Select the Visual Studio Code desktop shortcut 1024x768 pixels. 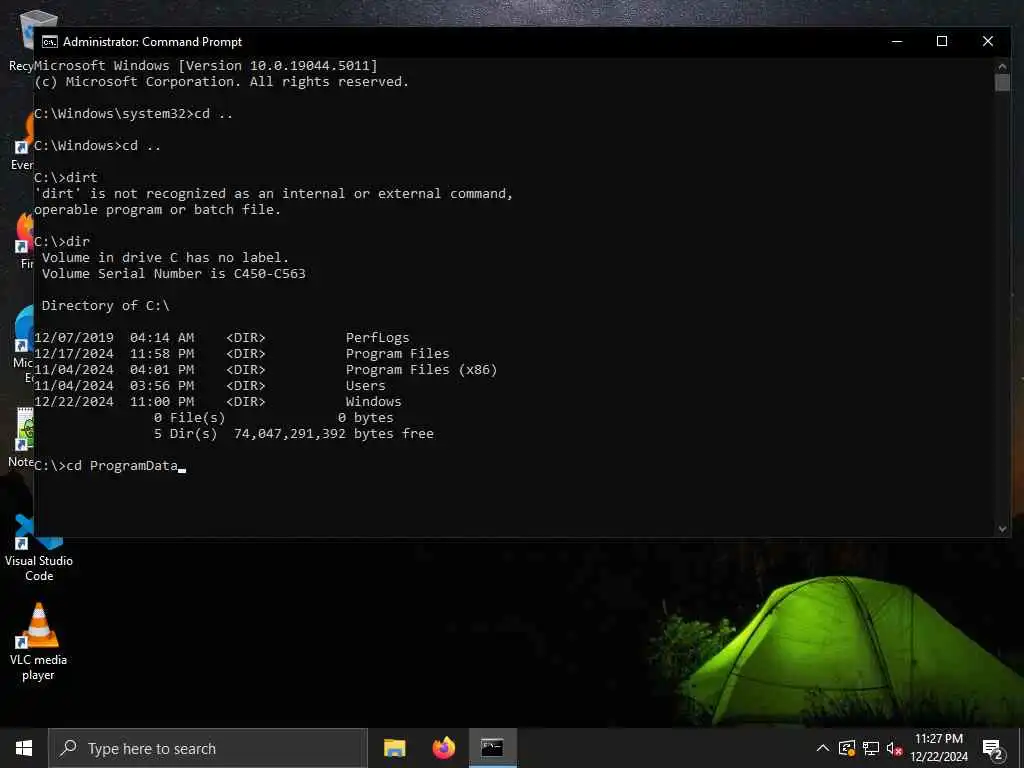[x=39, y=549]
